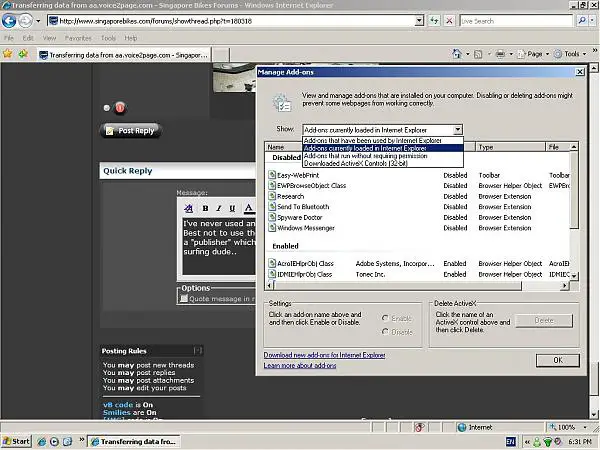Select the Send To Bluetooth add-on
The image size is (600, 450).
tap(419, 207)
